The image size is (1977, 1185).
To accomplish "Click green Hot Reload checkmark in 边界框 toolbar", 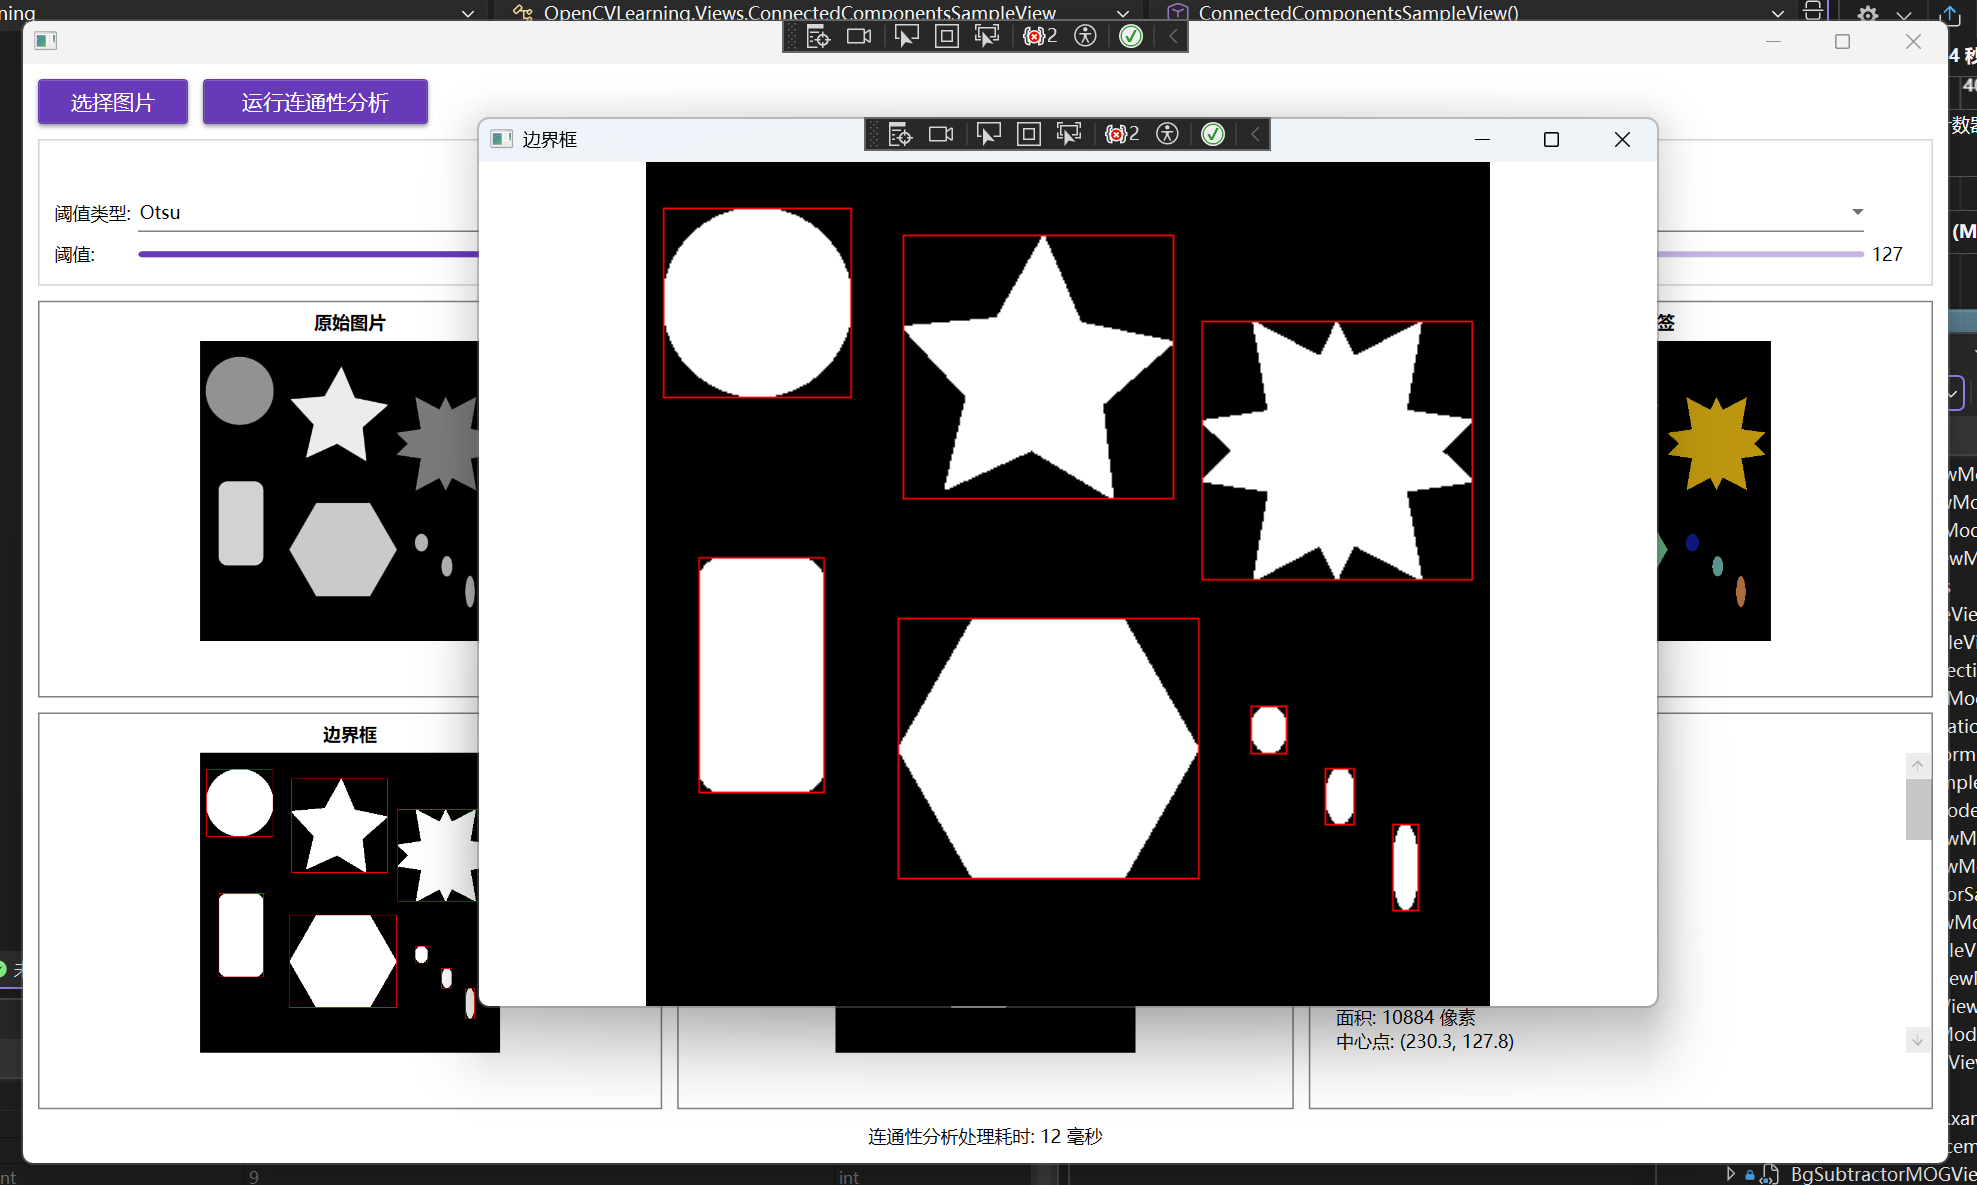I will 1212,134.
